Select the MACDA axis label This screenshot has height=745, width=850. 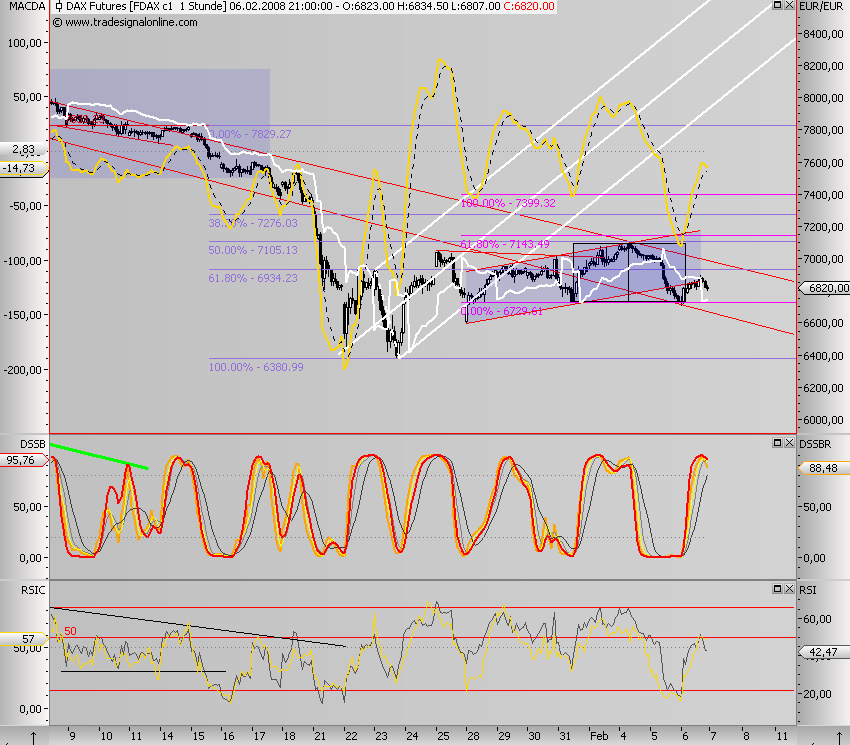[x=27, y=7]
